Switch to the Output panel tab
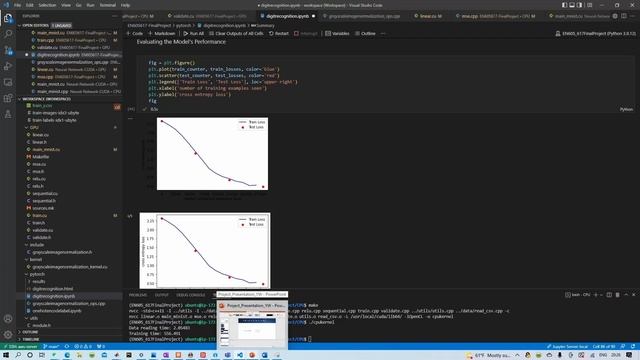640x360 pixels. pos(161,295)
